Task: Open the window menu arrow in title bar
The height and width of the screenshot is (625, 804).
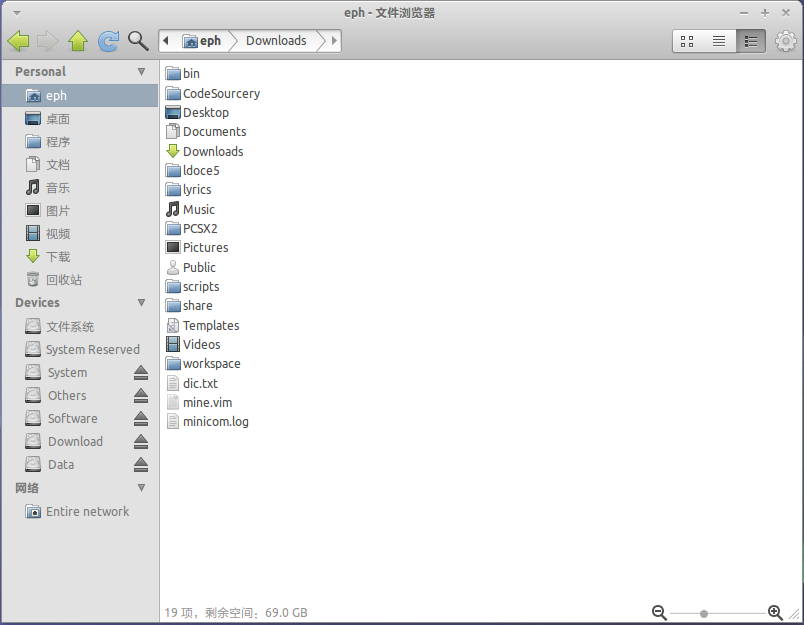Action: click(x=16, y=13)
